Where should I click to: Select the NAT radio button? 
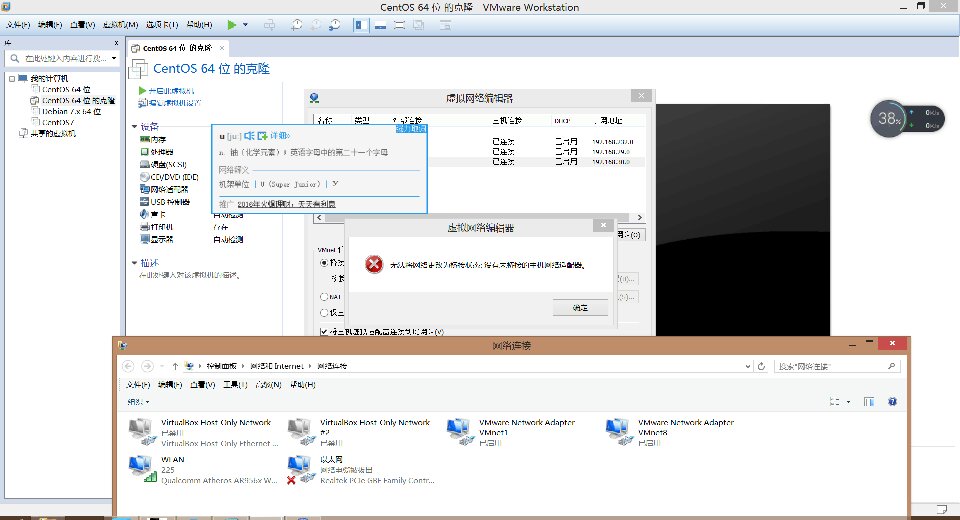[x=324, y=296]
